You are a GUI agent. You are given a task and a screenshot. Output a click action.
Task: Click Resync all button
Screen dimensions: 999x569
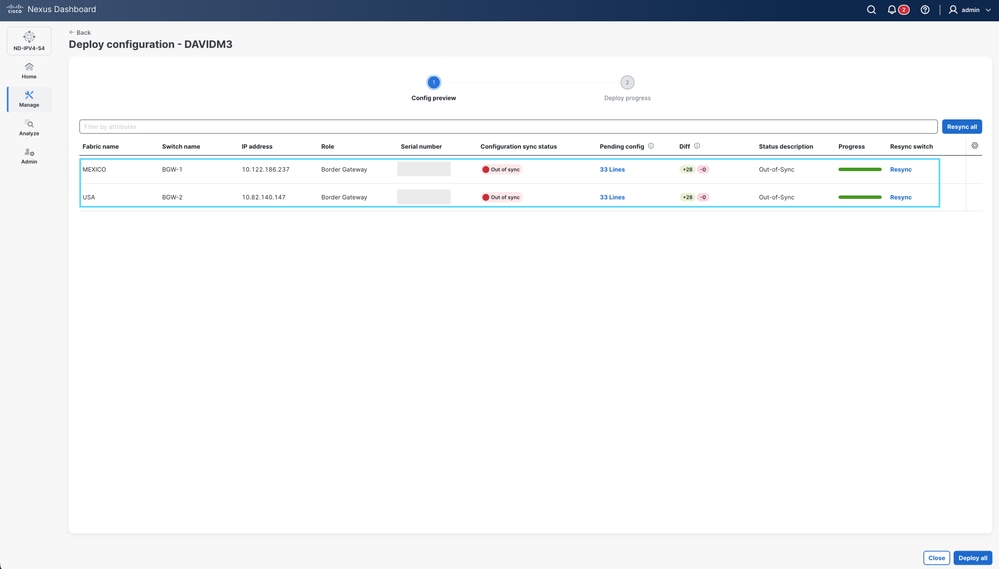click(961, 126)
